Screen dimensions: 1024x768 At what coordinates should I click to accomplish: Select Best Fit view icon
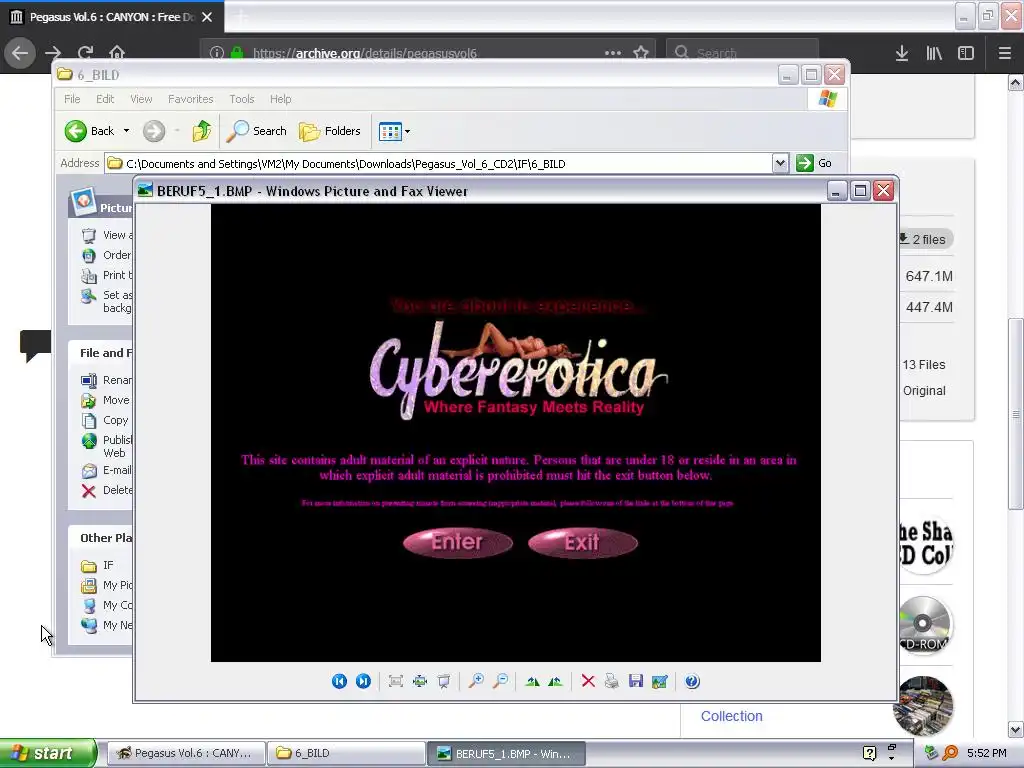396,681
